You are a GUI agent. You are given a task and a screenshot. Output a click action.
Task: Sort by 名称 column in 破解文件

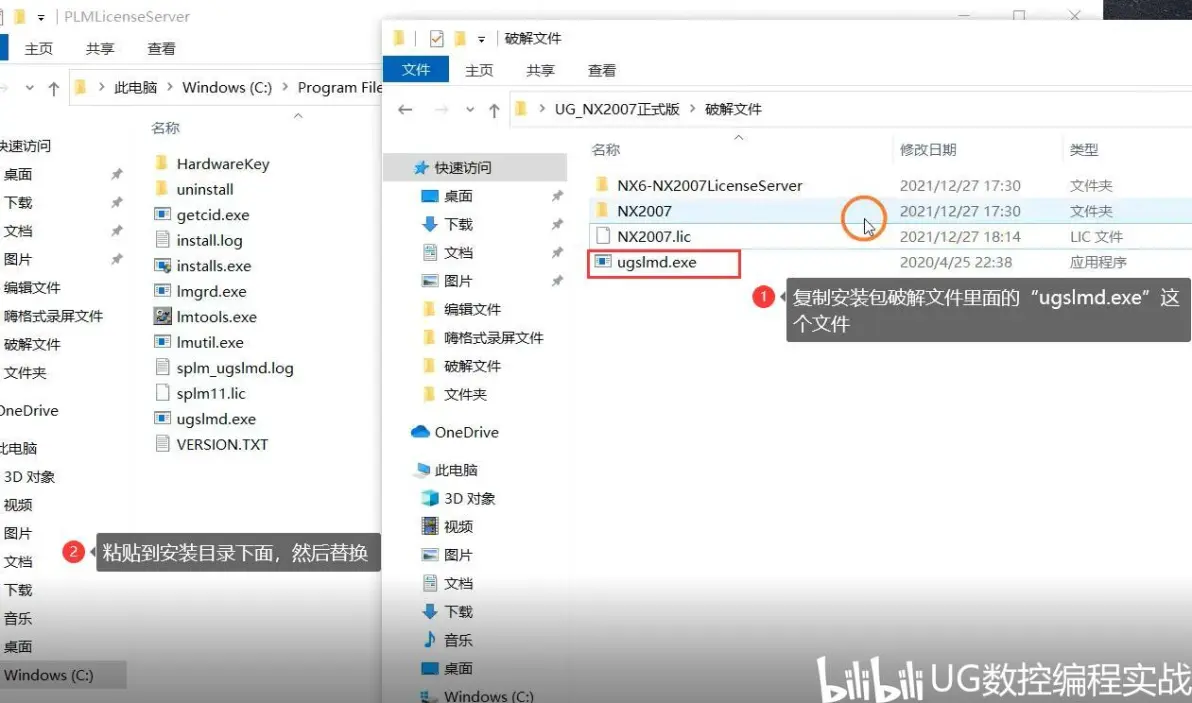[x=606, y=150]
